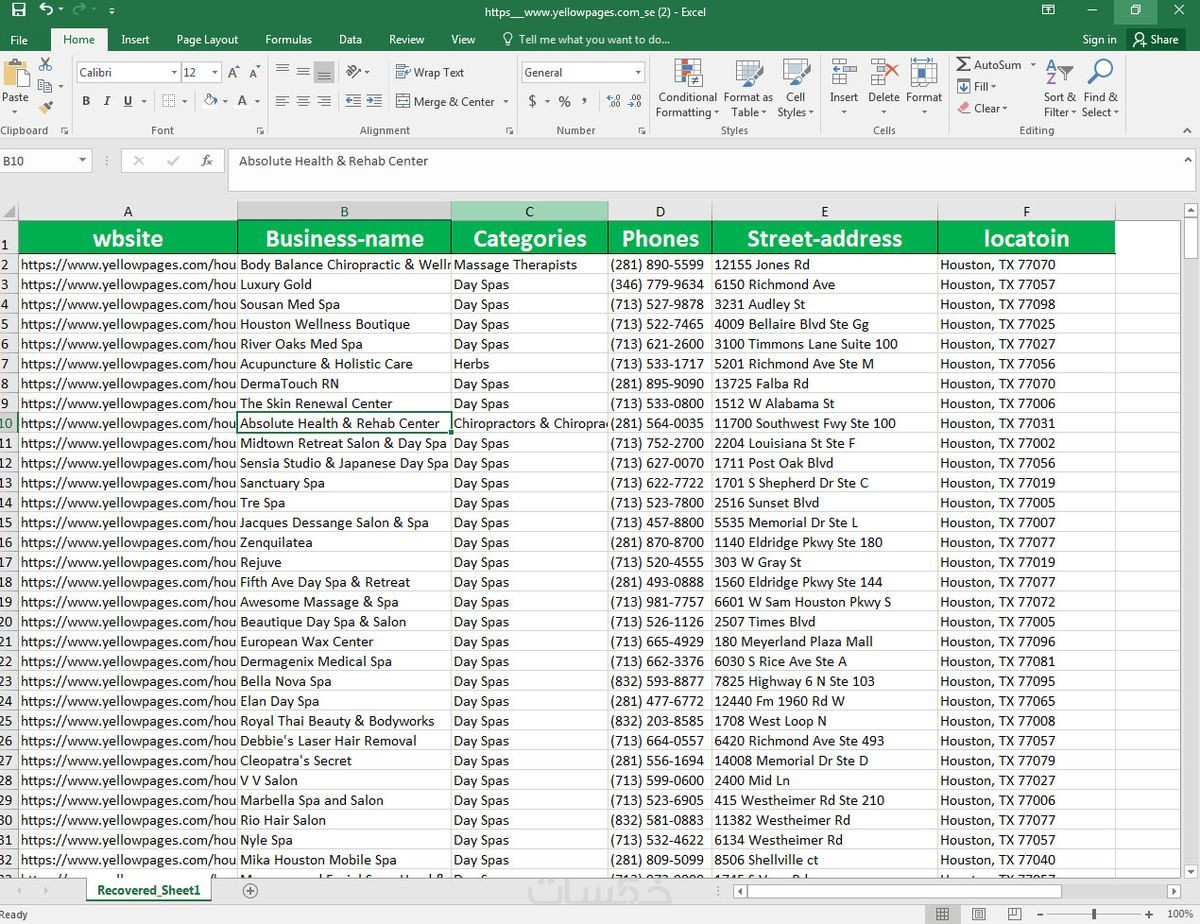Click the AutoSum button

point(989,64)
